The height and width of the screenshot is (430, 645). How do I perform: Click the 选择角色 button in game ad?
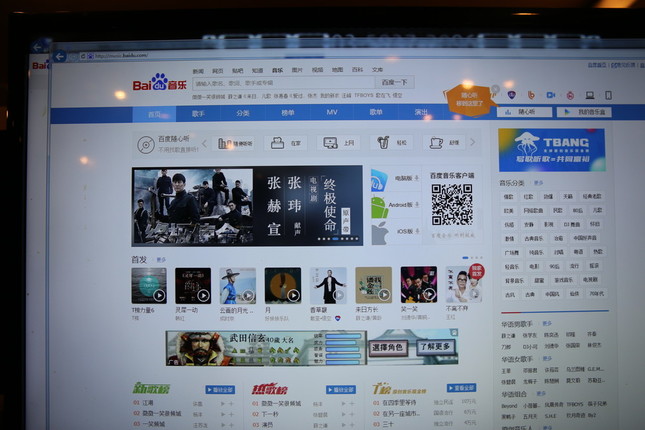[x=389, y=347]
